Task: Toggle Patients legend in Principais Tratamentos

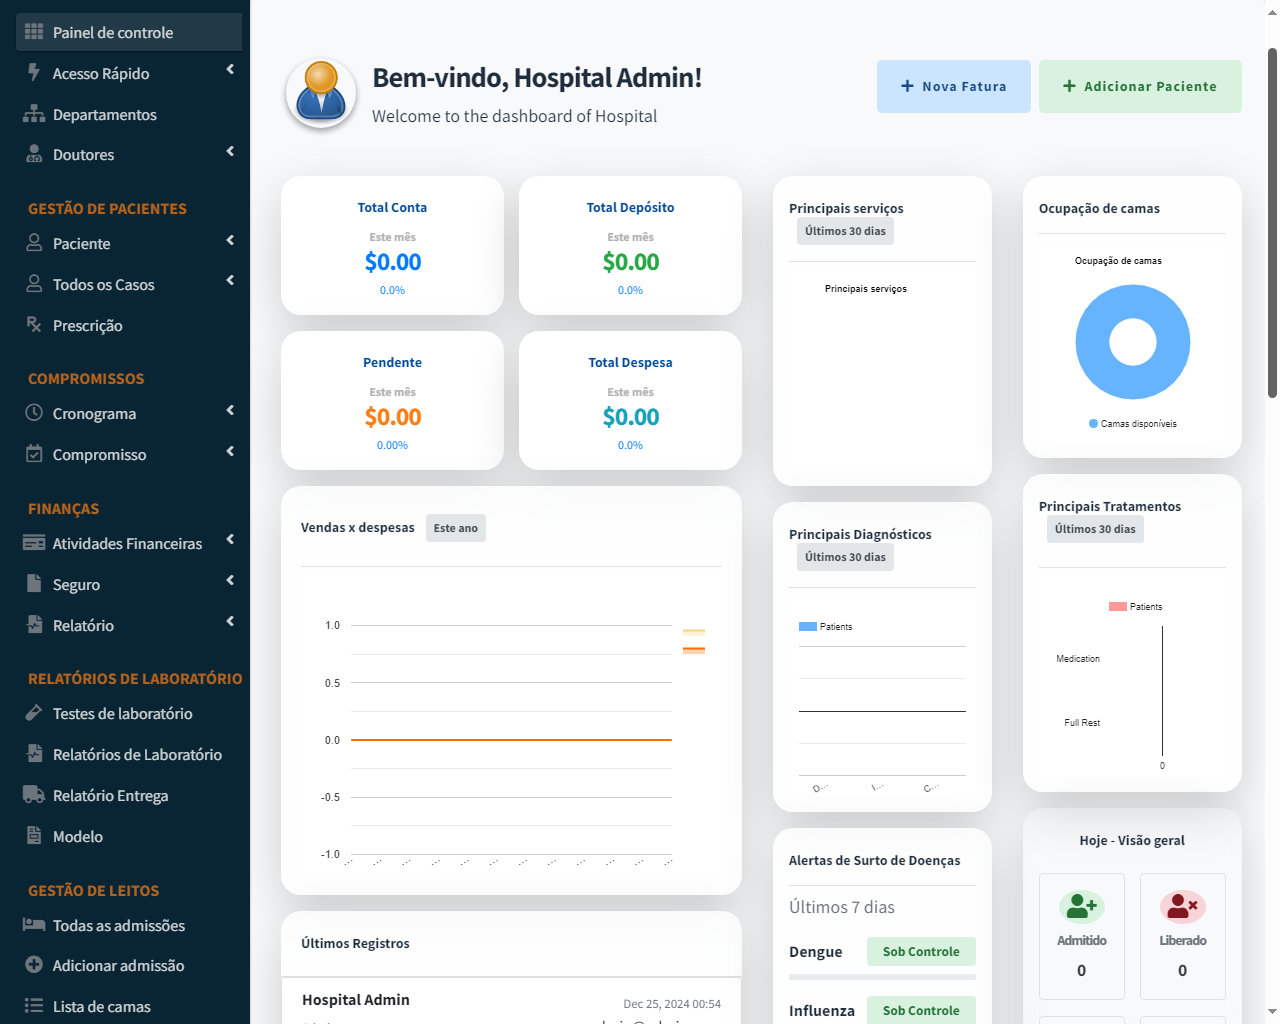Action: [1135, 607]
